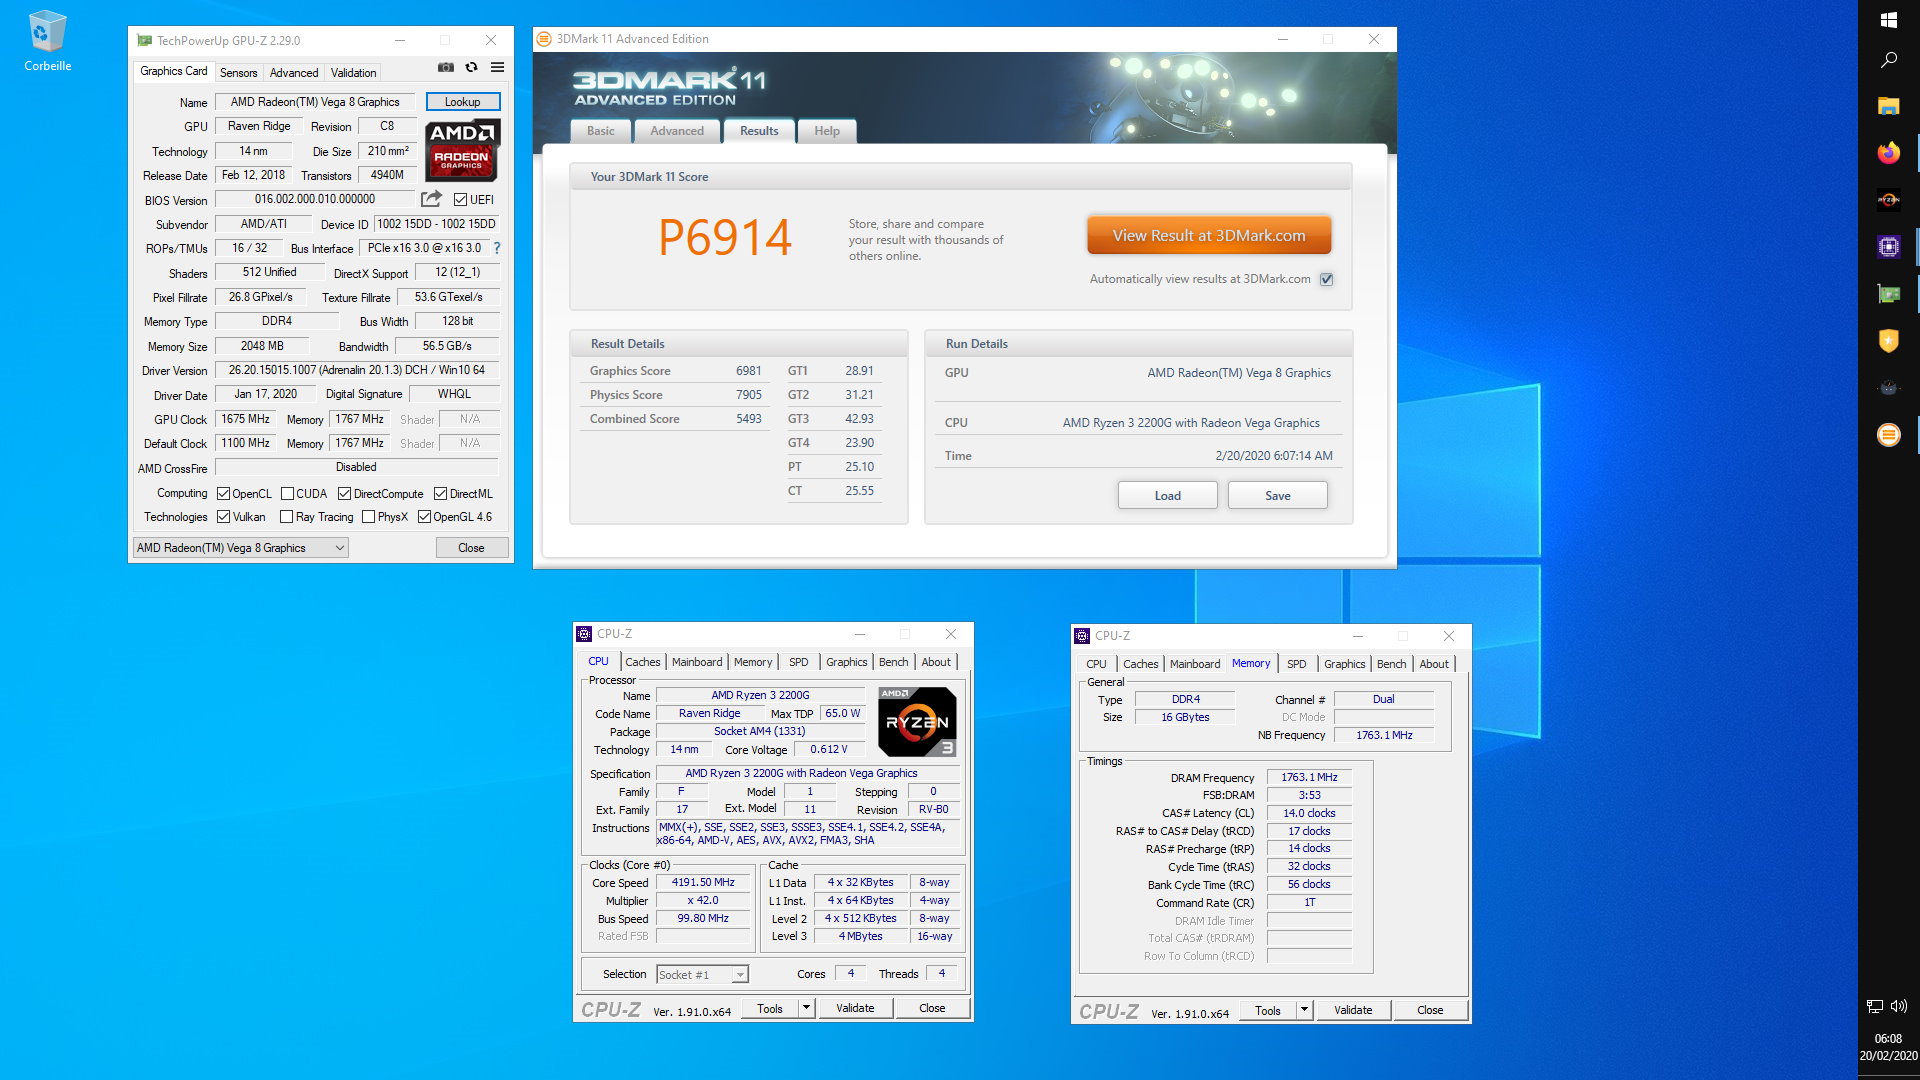Click Validate in the left CPU-Z window
Screen dimensions: 1920x1080
coord(855,1008)
